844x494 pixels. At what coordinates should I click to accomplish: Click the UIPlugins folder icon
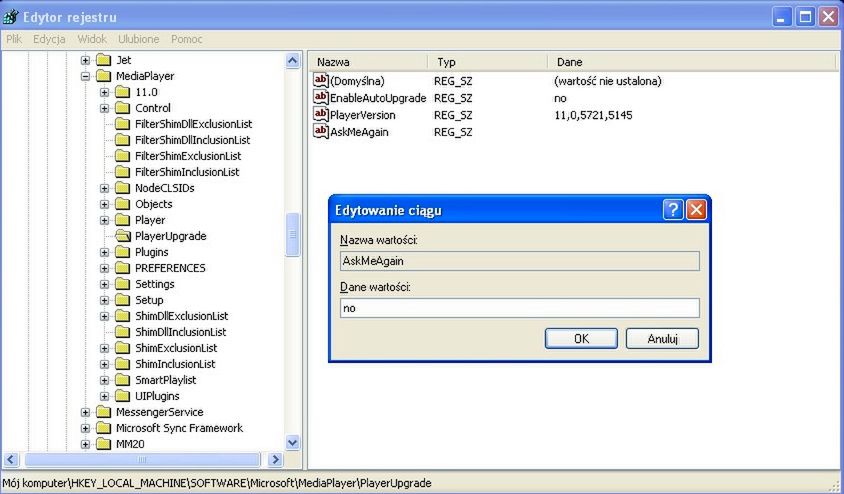[x=123, y=396]
